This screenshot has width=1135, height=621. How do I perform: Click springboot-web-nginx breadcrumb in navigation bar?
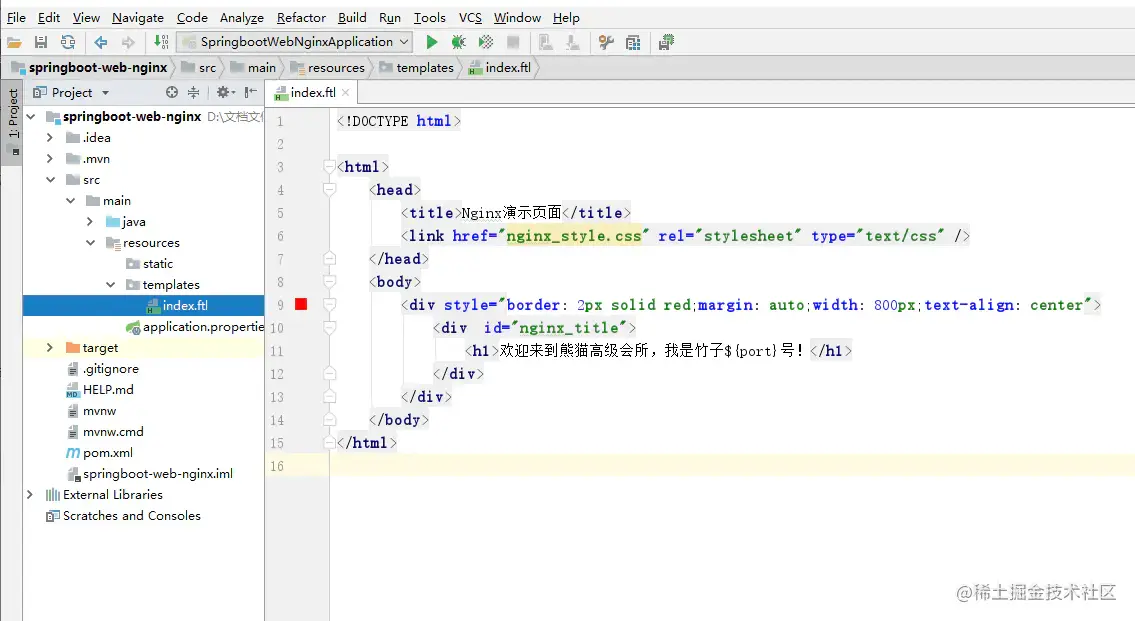[90, 67]
